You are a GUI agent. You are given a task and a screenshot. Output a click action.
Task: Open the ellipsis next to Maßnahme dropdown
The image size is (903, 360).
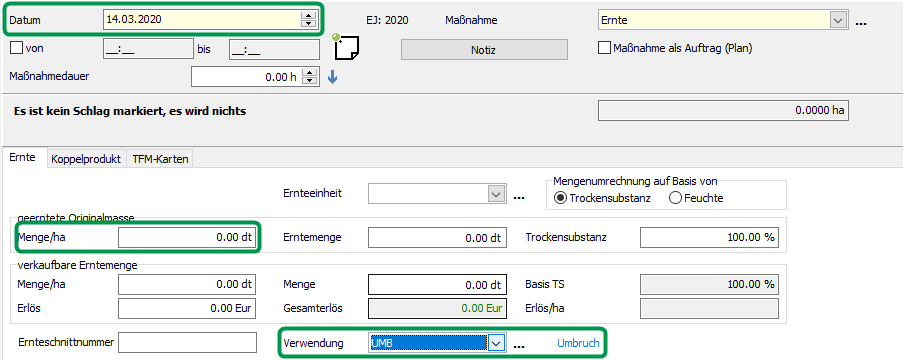pos(861,24)
